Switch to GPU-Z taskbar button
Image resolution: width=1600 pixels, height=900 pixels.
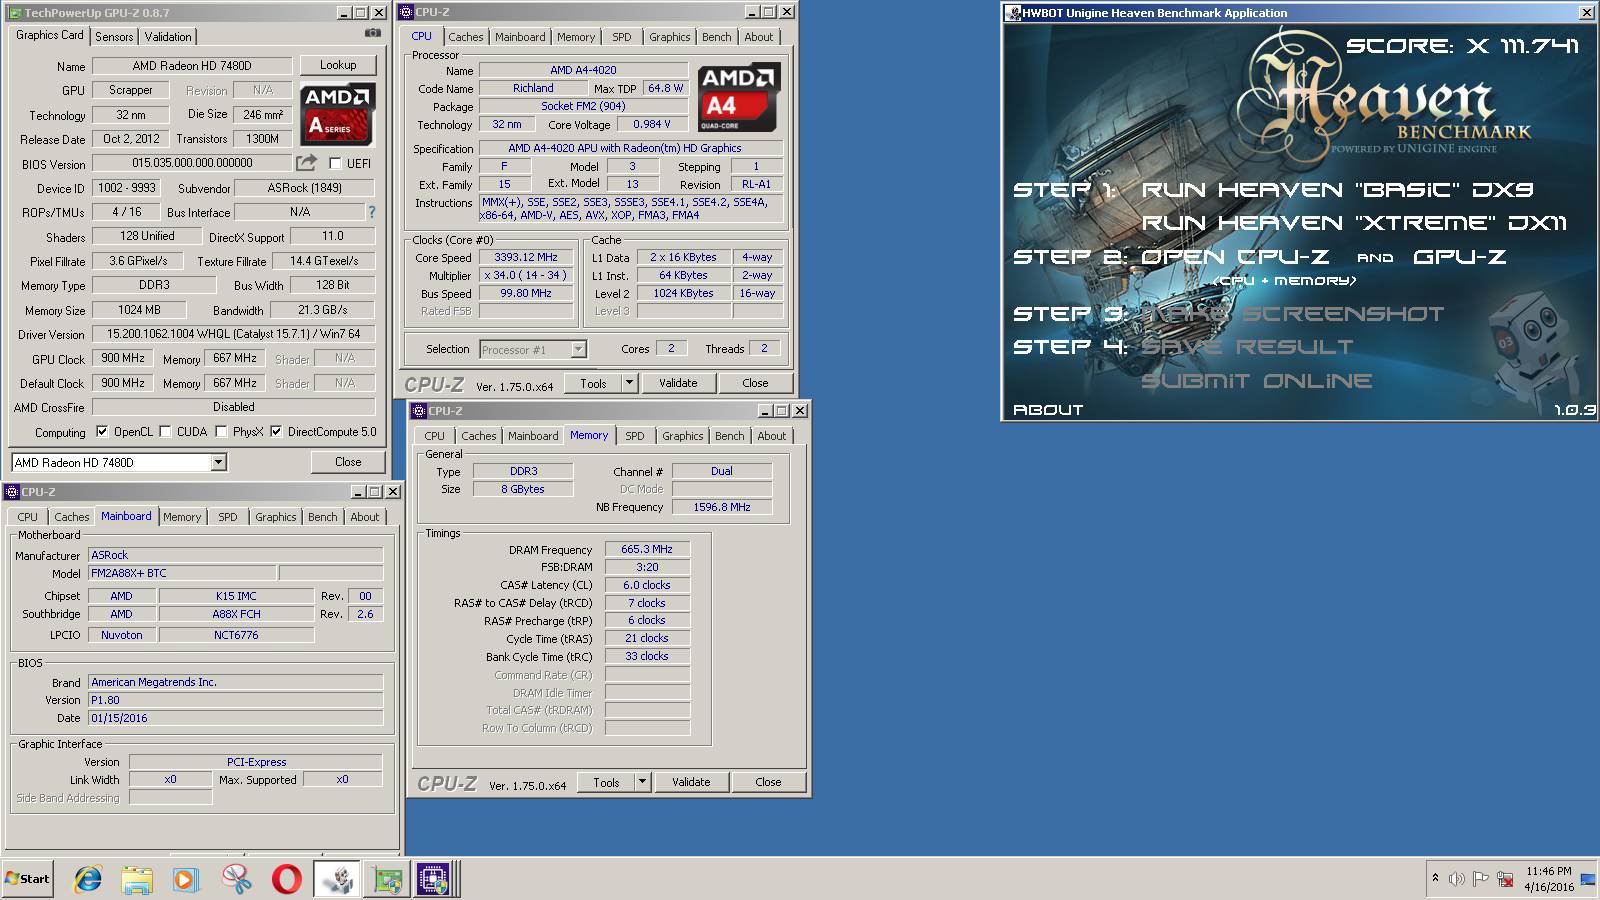pyautogui.click(x=387, y=879)
